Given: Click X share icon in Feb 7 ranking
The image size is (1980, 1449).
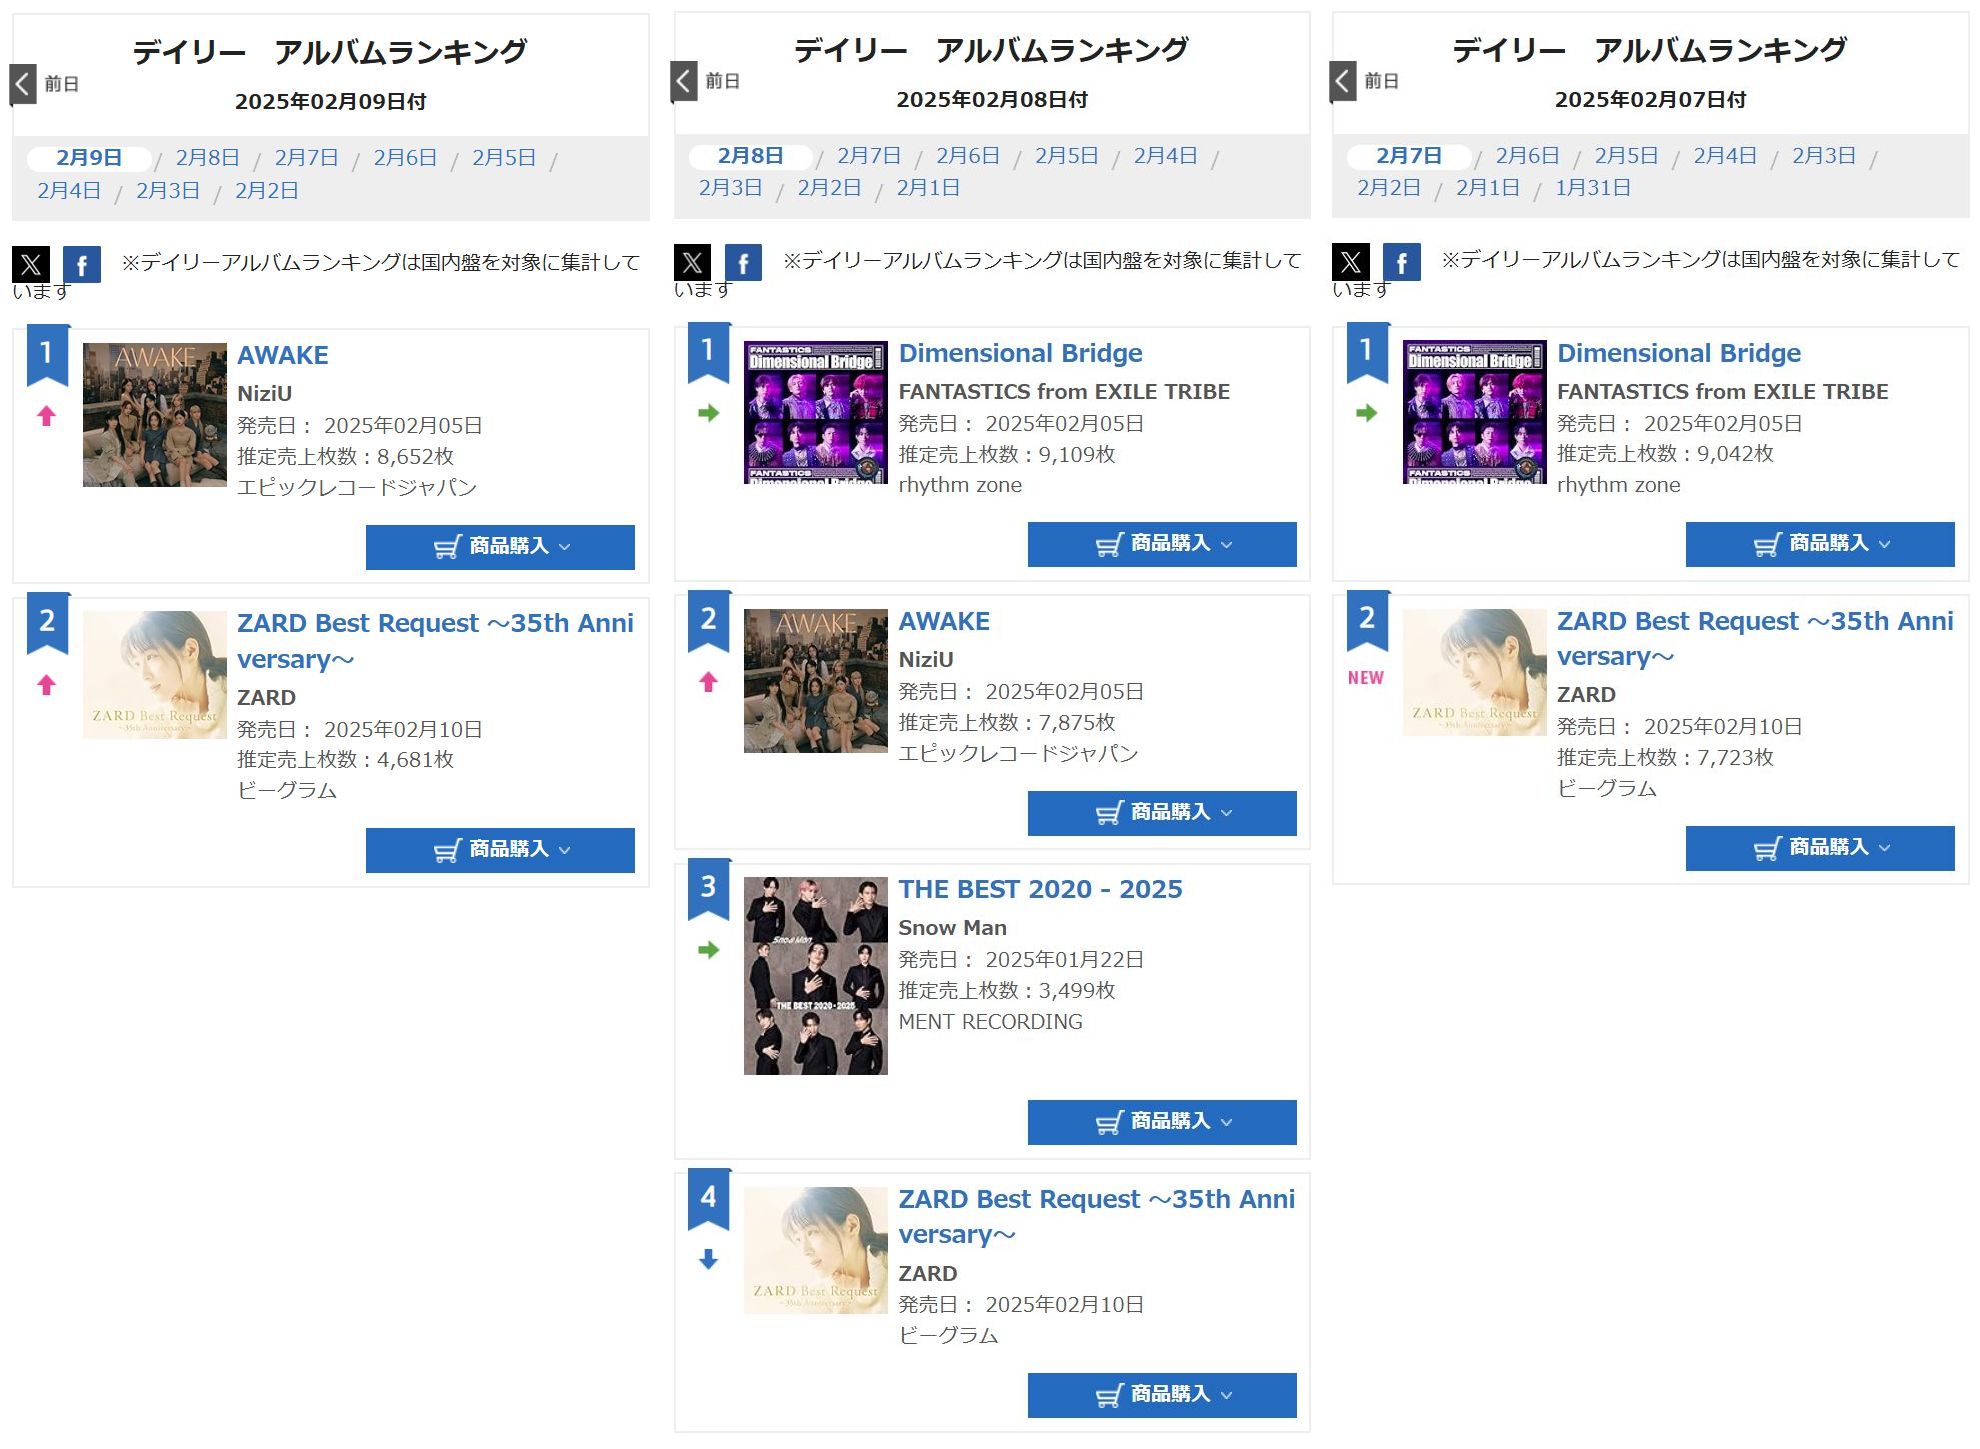Looking at the screenshot, I should 1351,262.
